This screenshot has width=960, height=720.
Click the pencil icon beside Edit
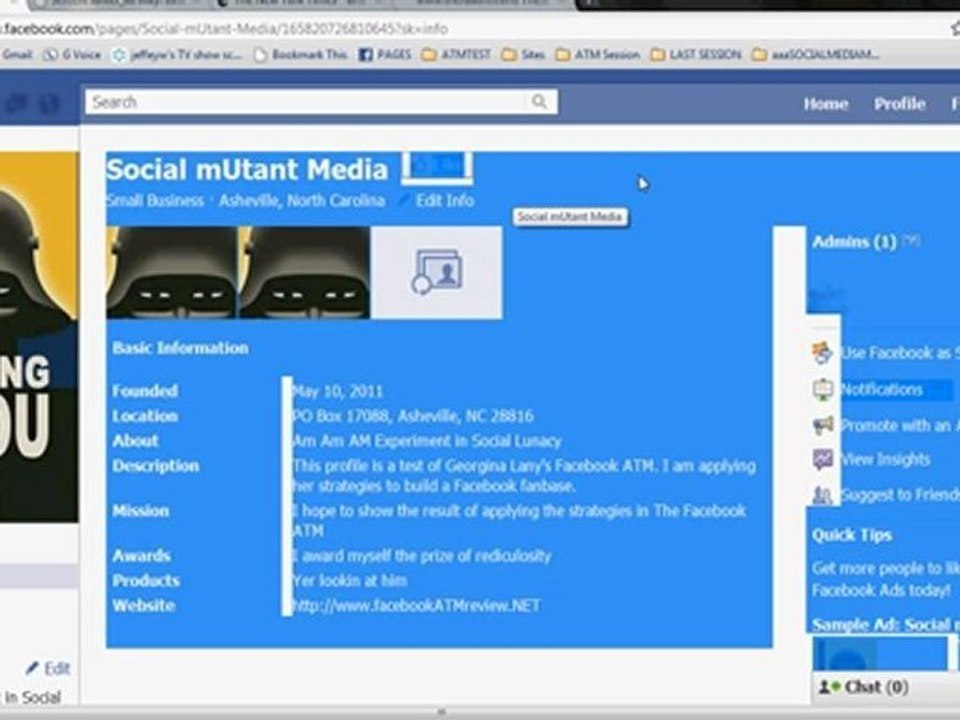tap(32, 667)
